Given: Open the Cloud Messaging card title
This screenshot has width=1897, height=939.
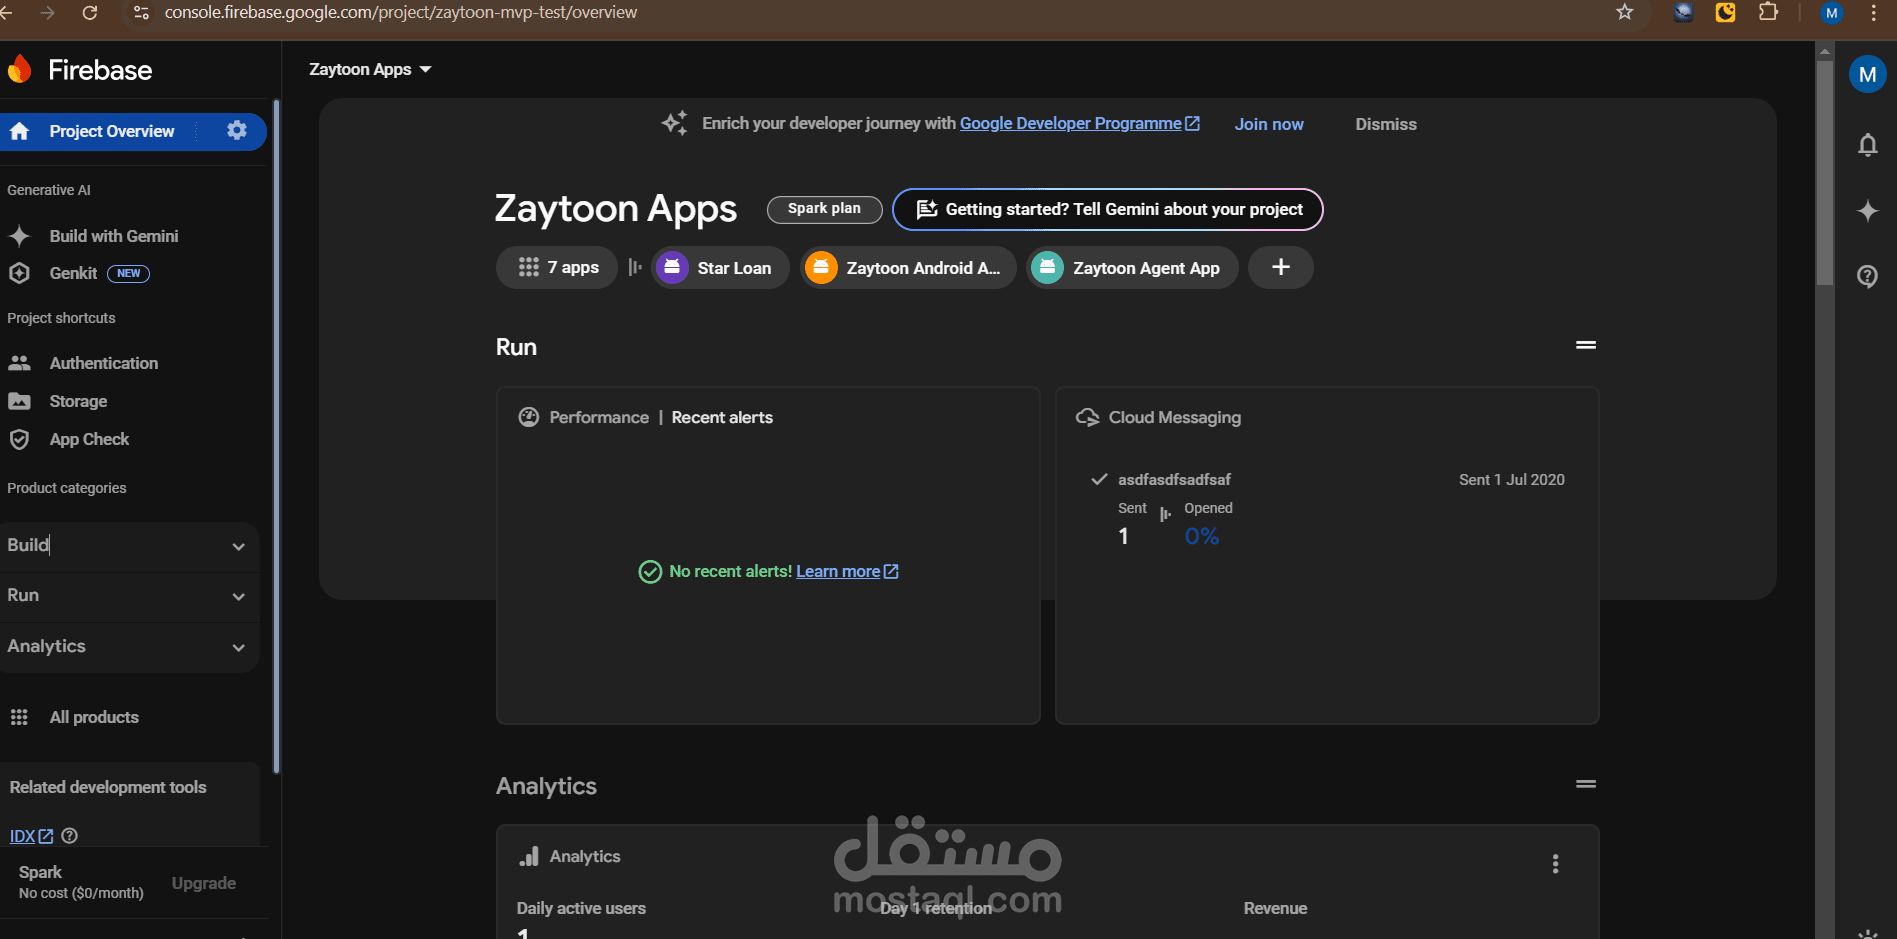Looking at the screenshot, I should click(1174, 417).
